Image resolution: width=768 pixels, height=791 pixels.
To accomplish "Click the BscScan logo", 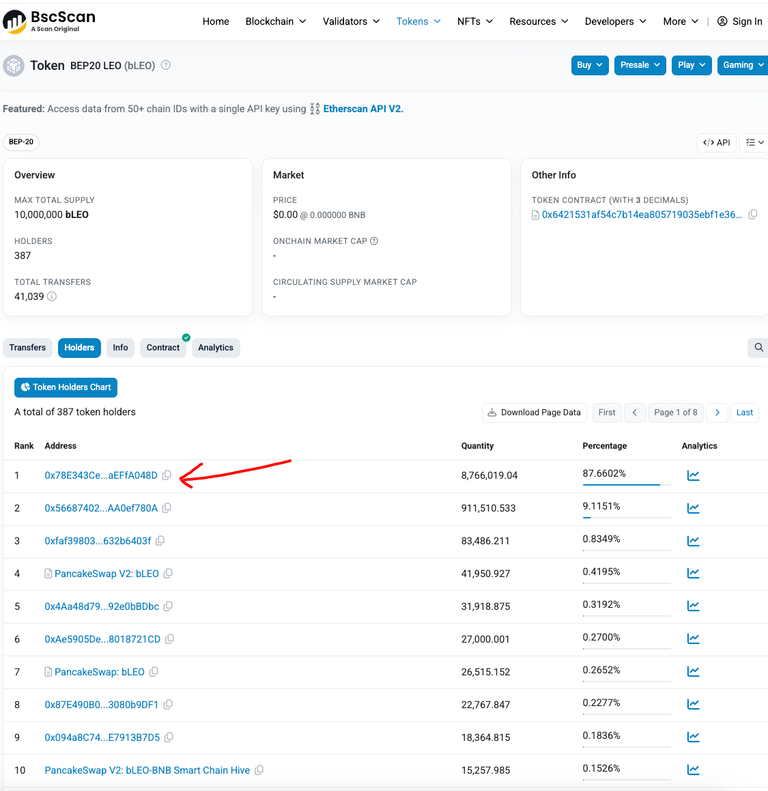I will point(49,22).
